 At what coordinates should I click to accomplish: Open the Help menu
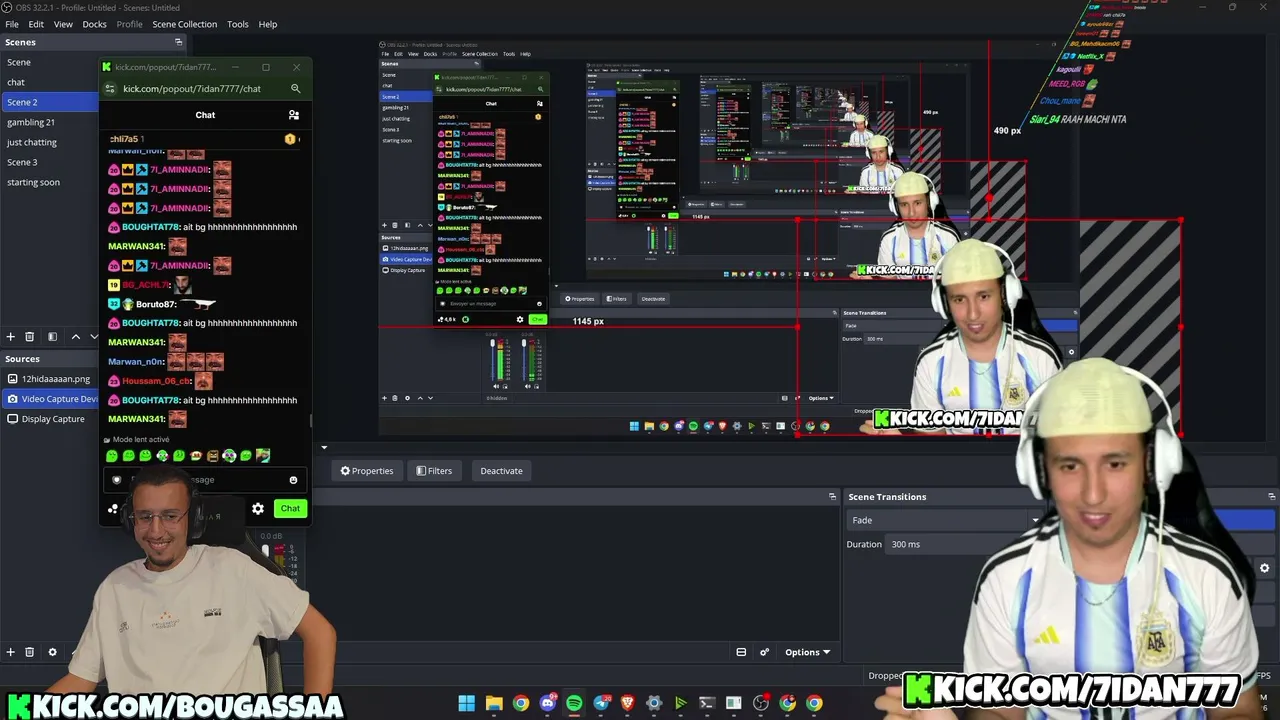(268, 24)
